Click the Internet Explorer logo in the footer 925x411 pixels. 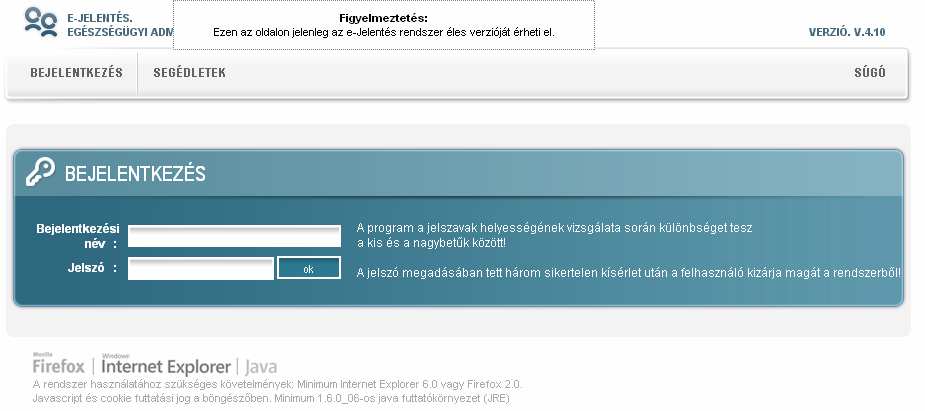(x=166, y=364)
